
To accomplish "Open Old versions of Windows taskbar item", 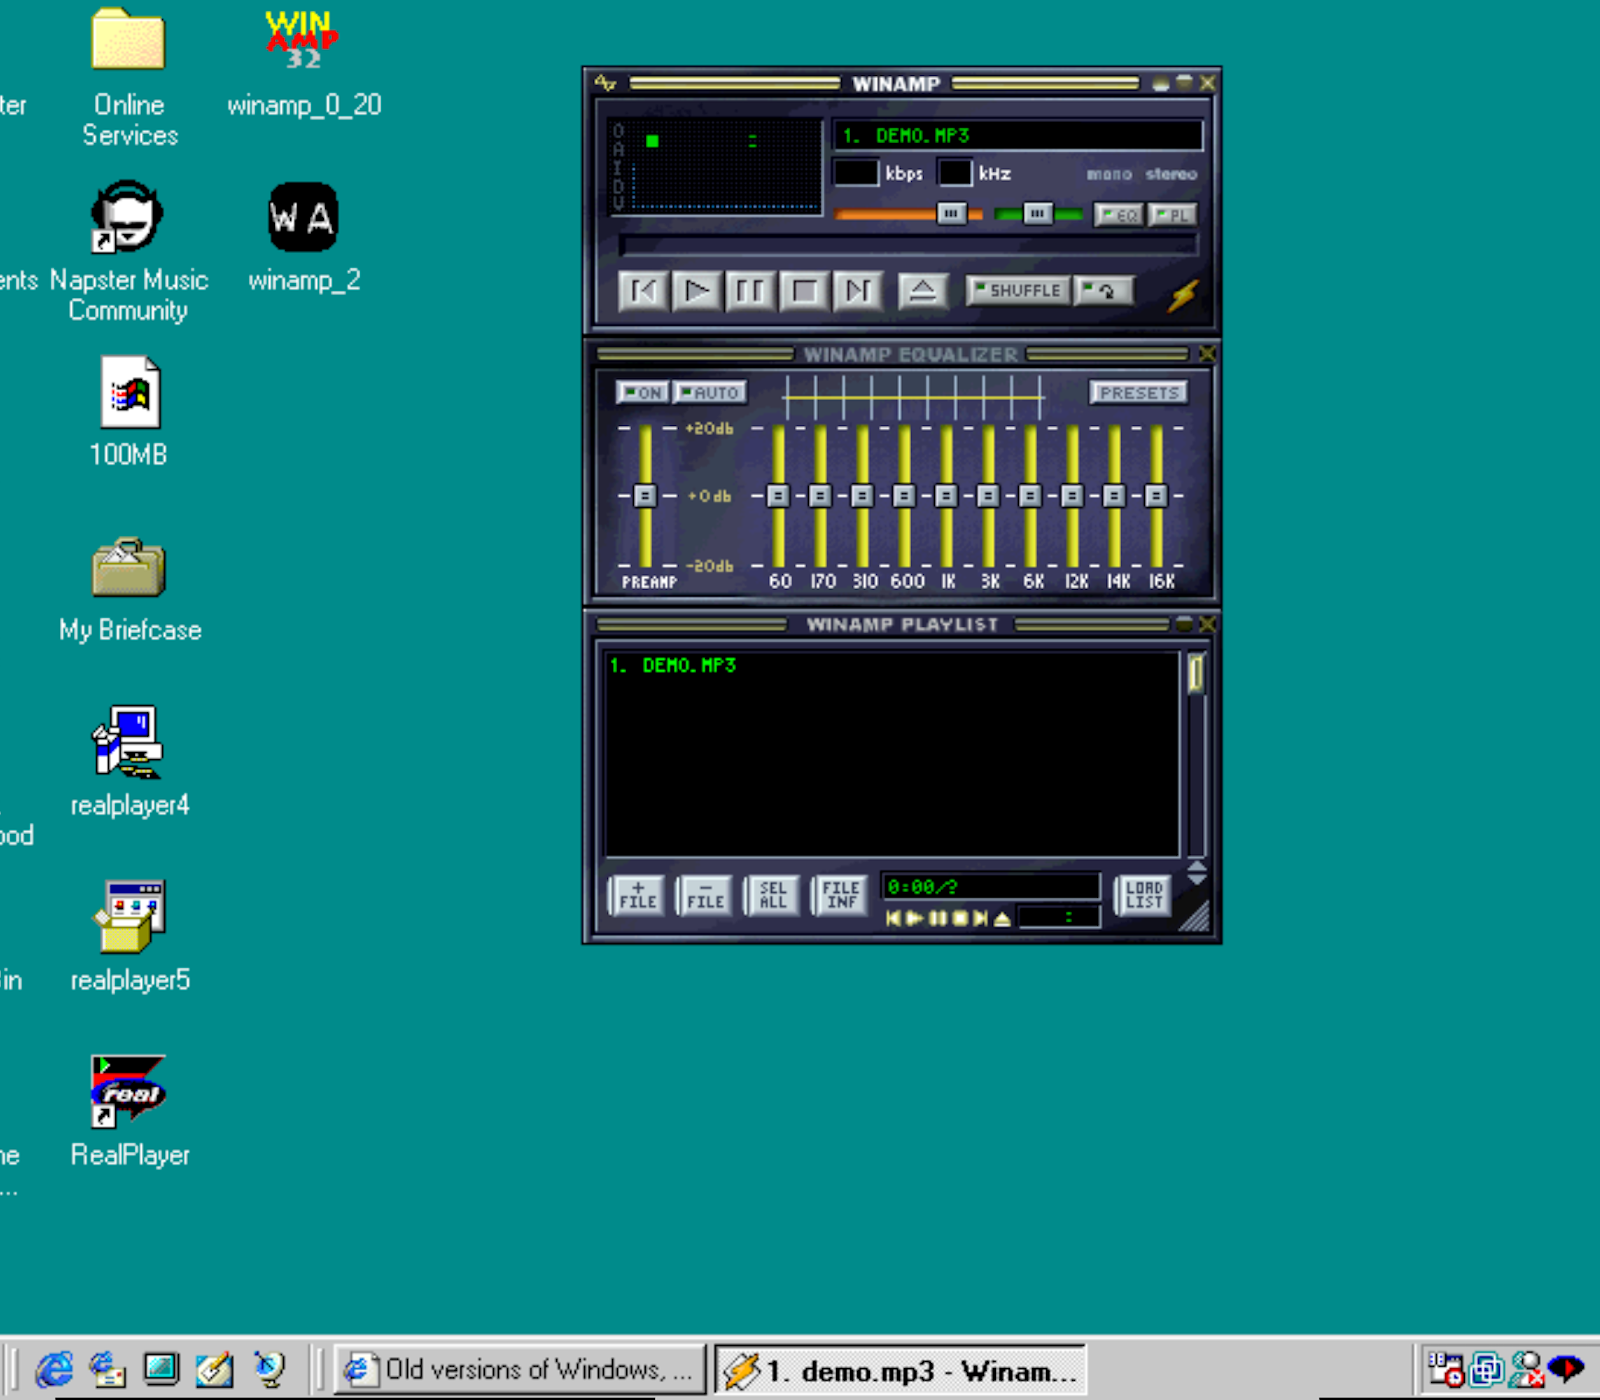I will pyautogui.click(x=520, y=1369).
